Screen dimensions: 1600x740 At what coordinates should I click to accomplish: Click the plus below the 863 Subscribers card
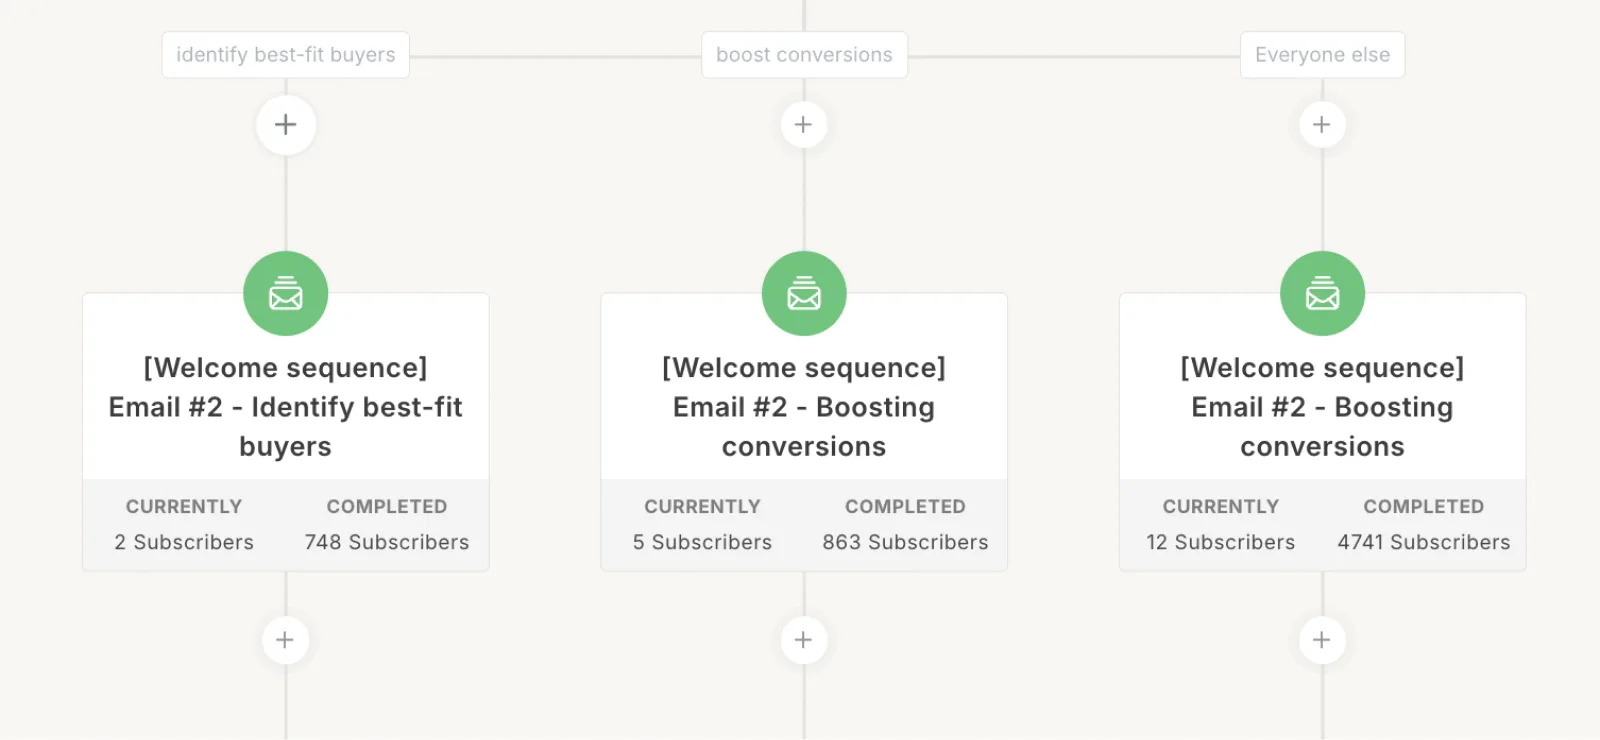pos(803,640)
